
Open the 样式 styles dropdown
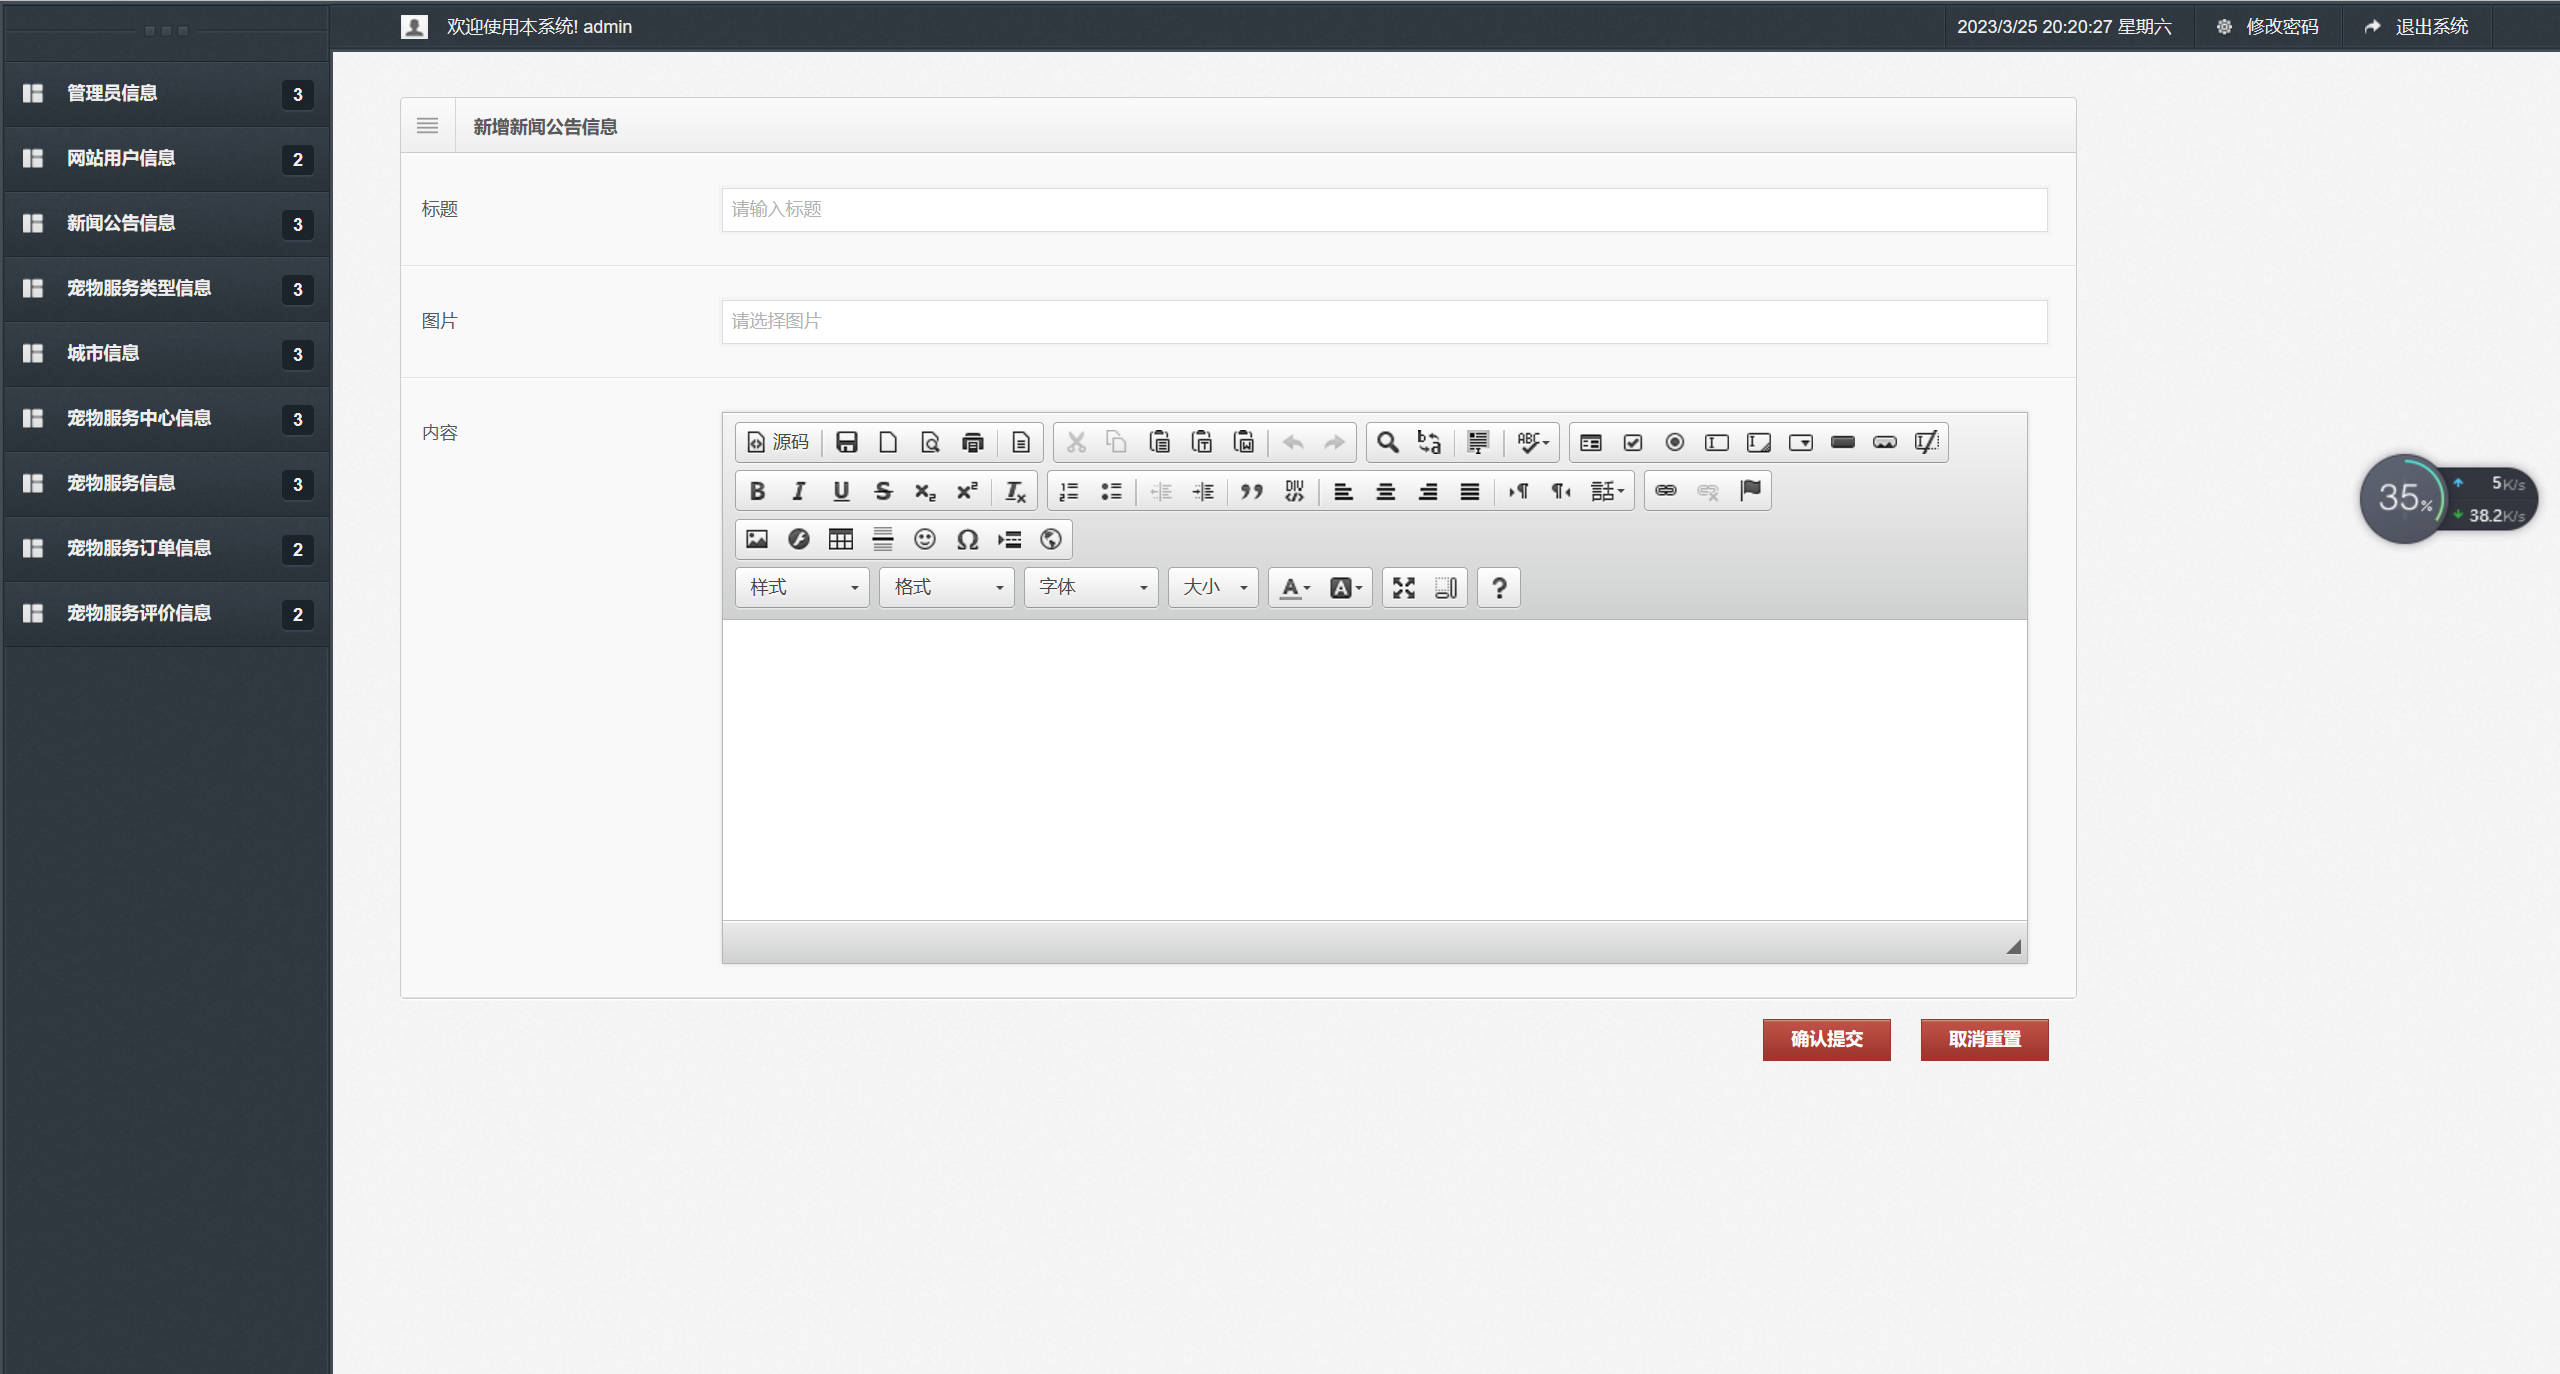(x=803, y=588)
